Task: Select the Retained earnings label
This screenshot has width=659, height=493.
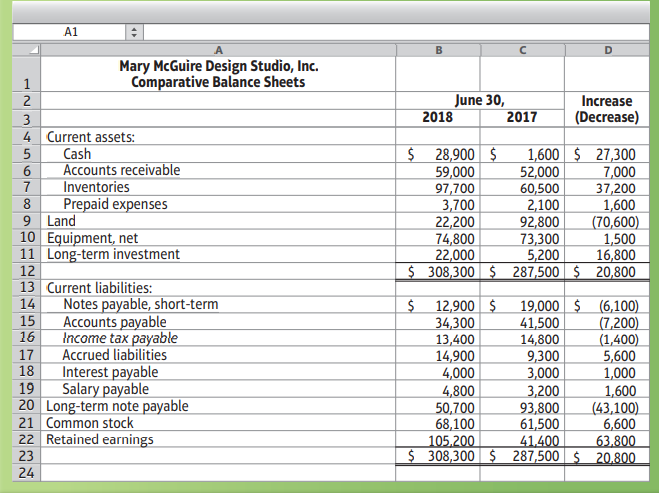Action: (100, 439)
